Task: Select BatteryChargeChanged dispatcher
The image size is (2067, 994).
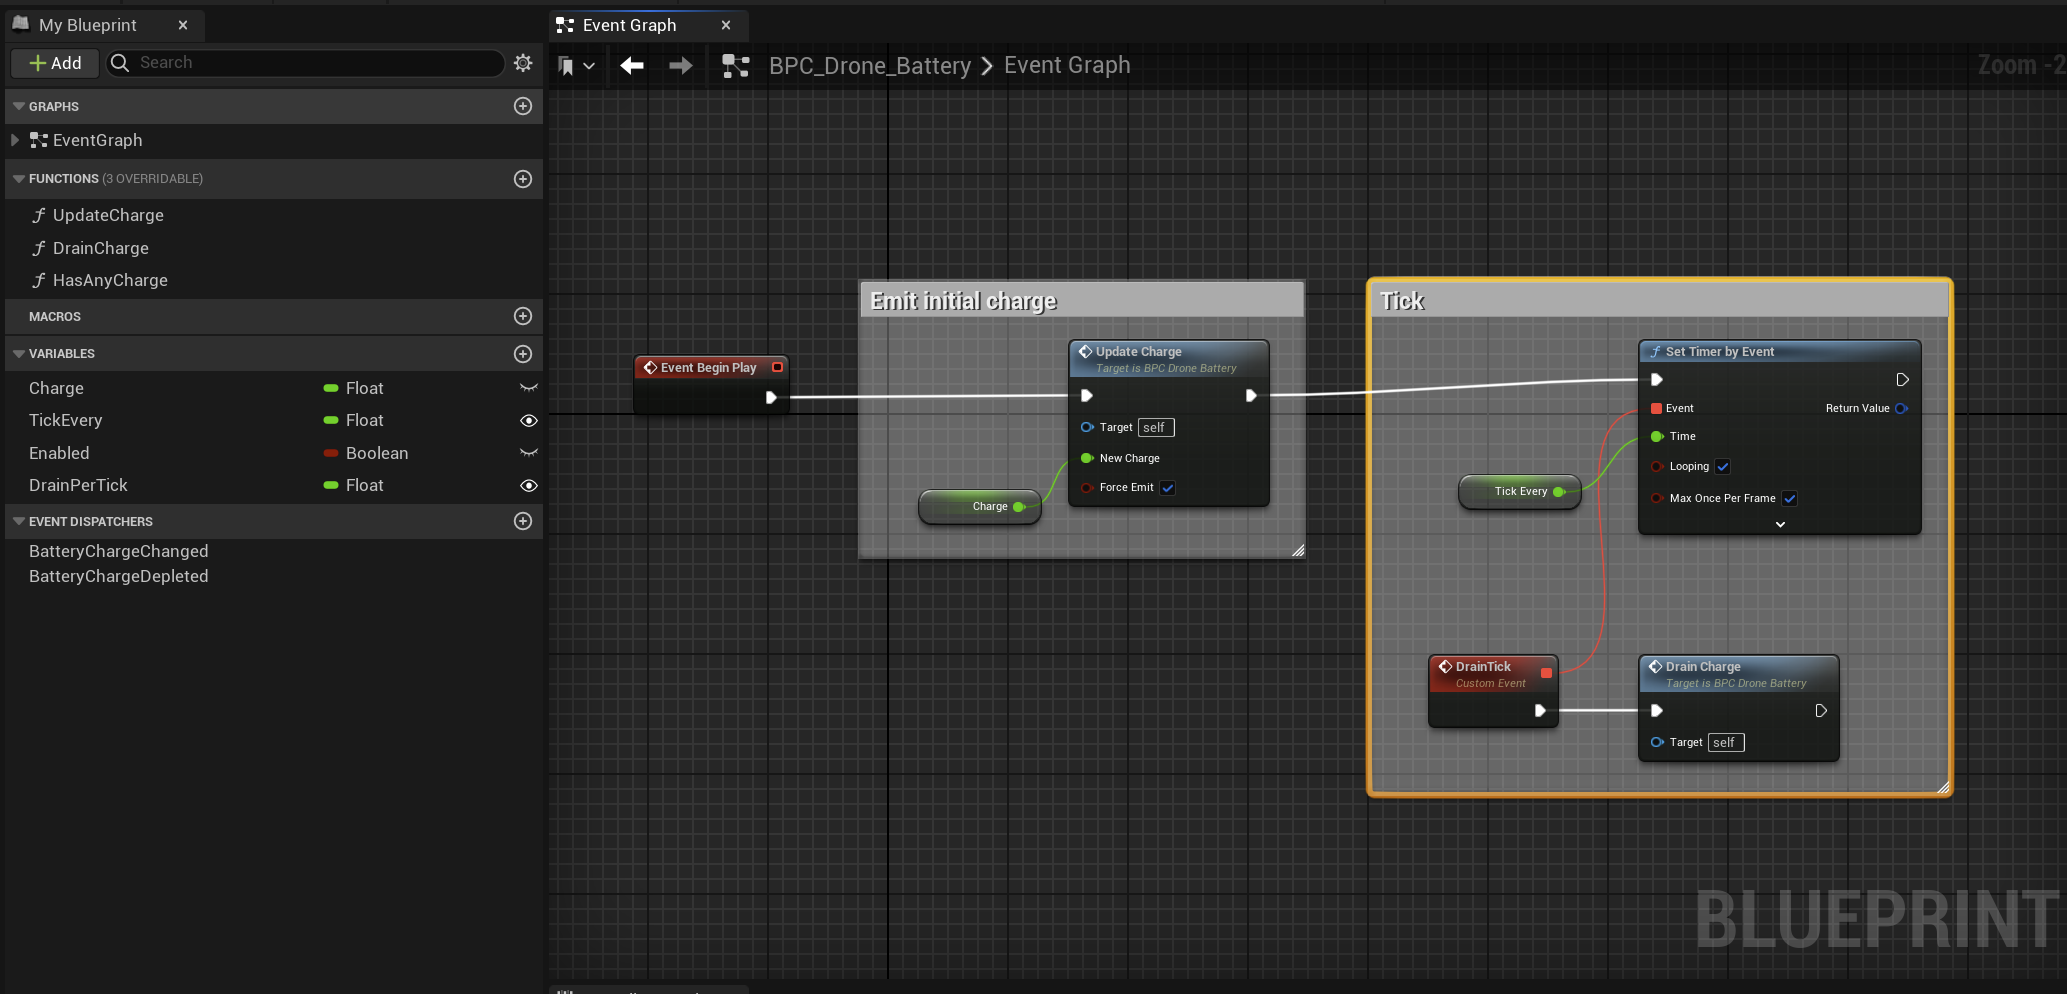Action: click(x=118, y=551)
